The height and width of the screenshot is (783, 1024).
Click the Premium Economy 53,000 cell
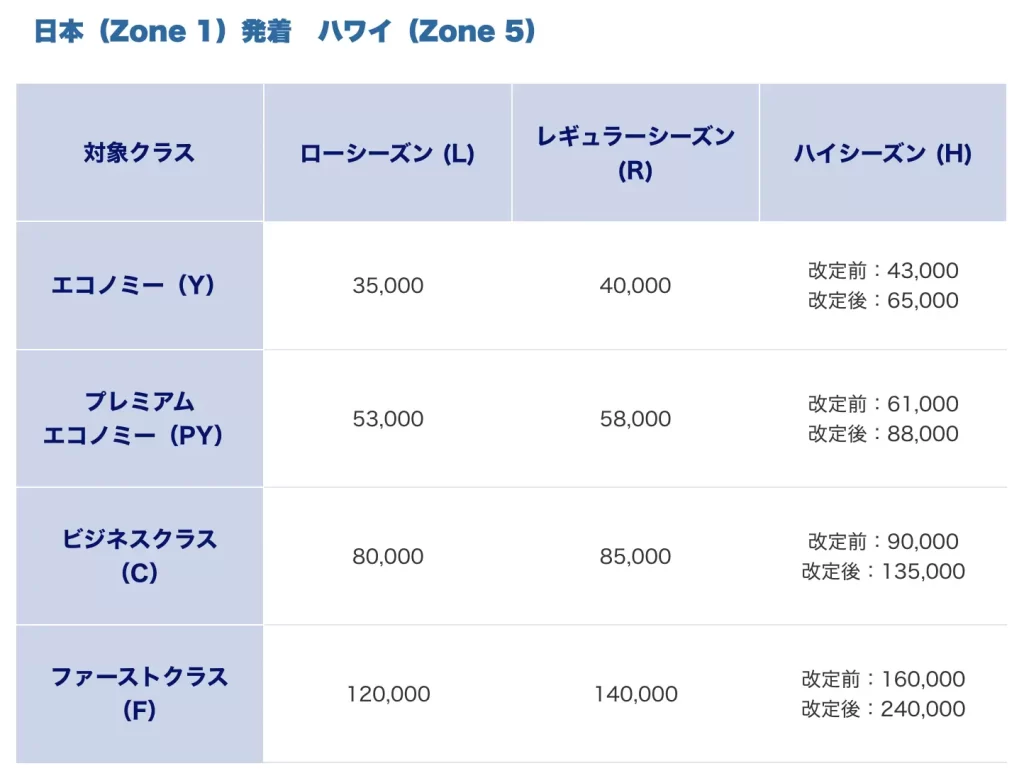[x=388, y=419]
